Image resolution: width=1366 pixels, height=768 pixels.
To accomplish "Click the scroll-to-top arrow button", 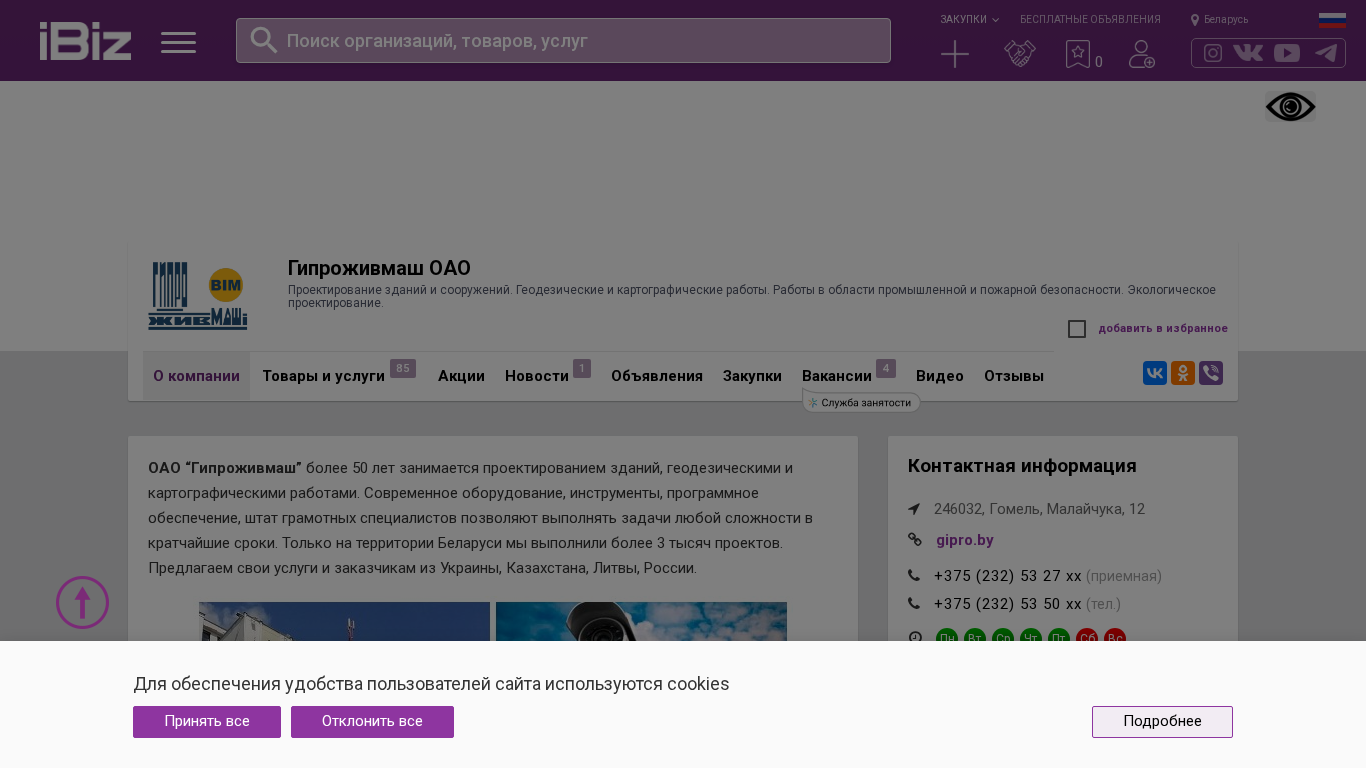I will tap(82, 602).
